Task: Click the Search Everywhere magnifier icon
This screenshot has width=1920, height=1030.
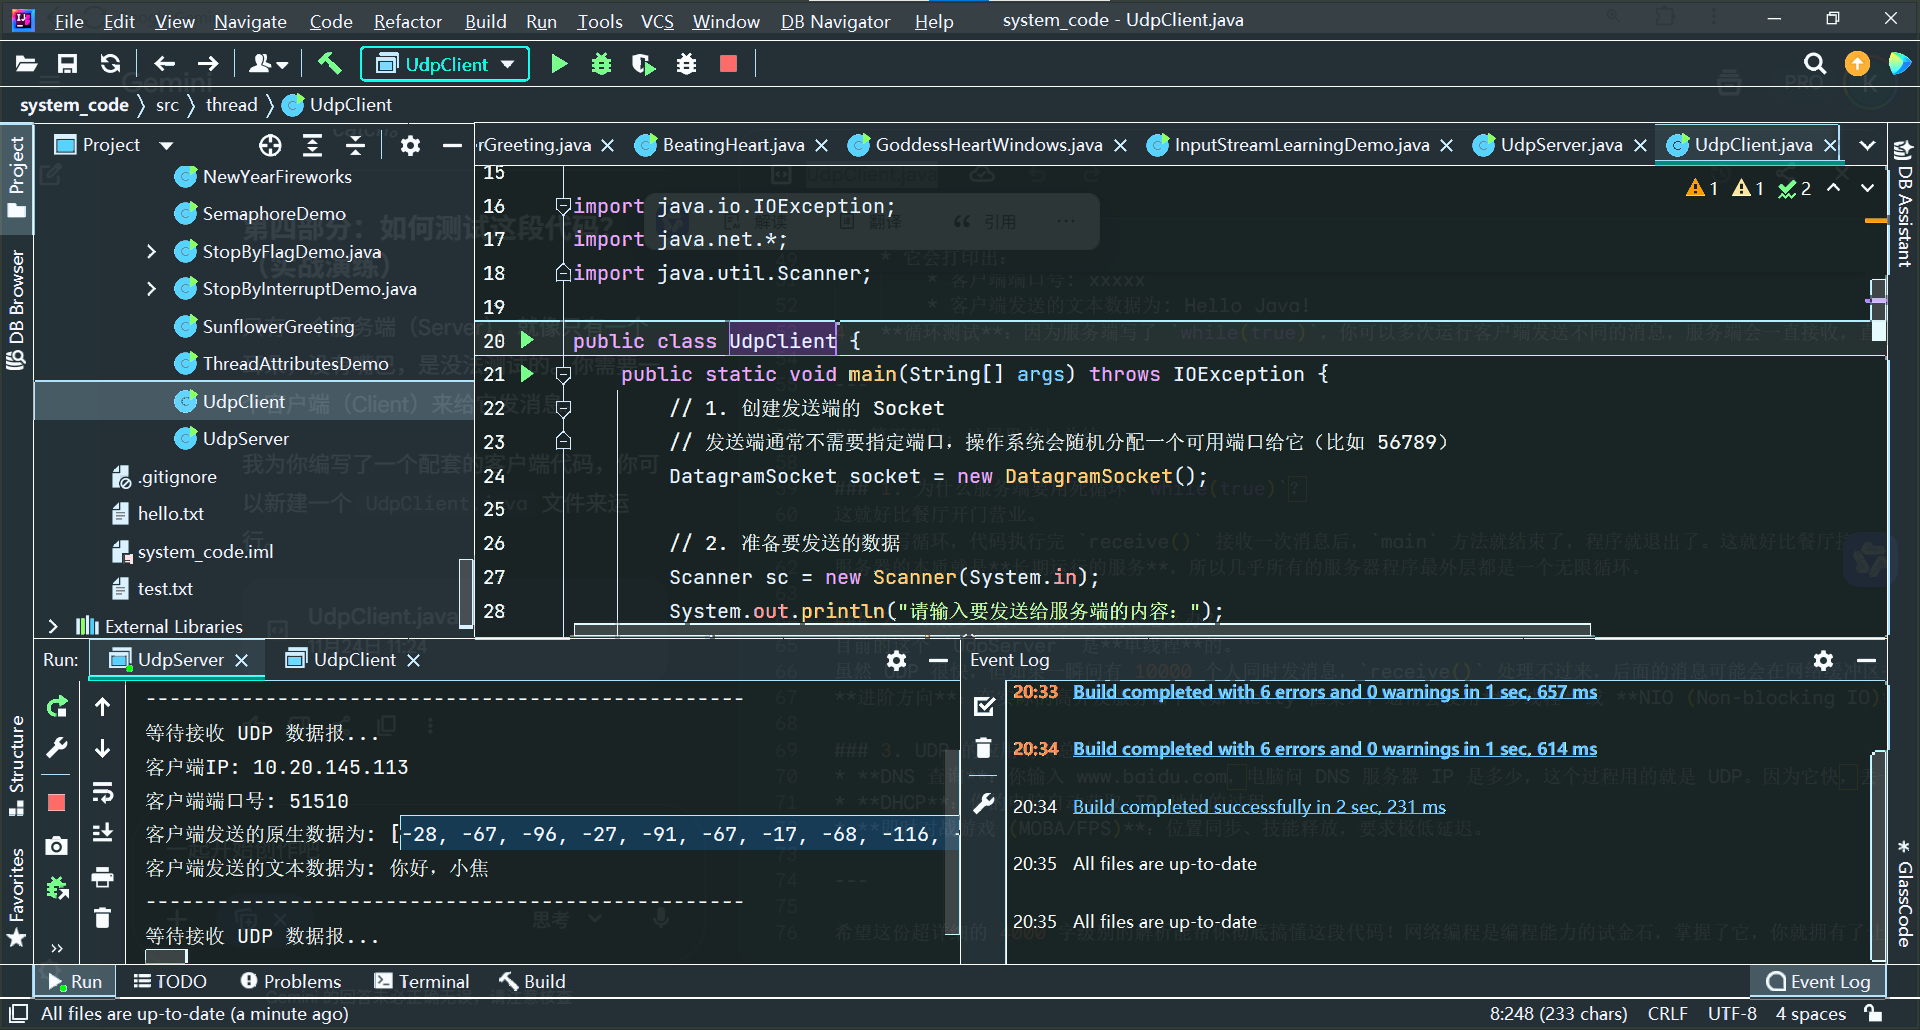Action: coord(1815,64)
